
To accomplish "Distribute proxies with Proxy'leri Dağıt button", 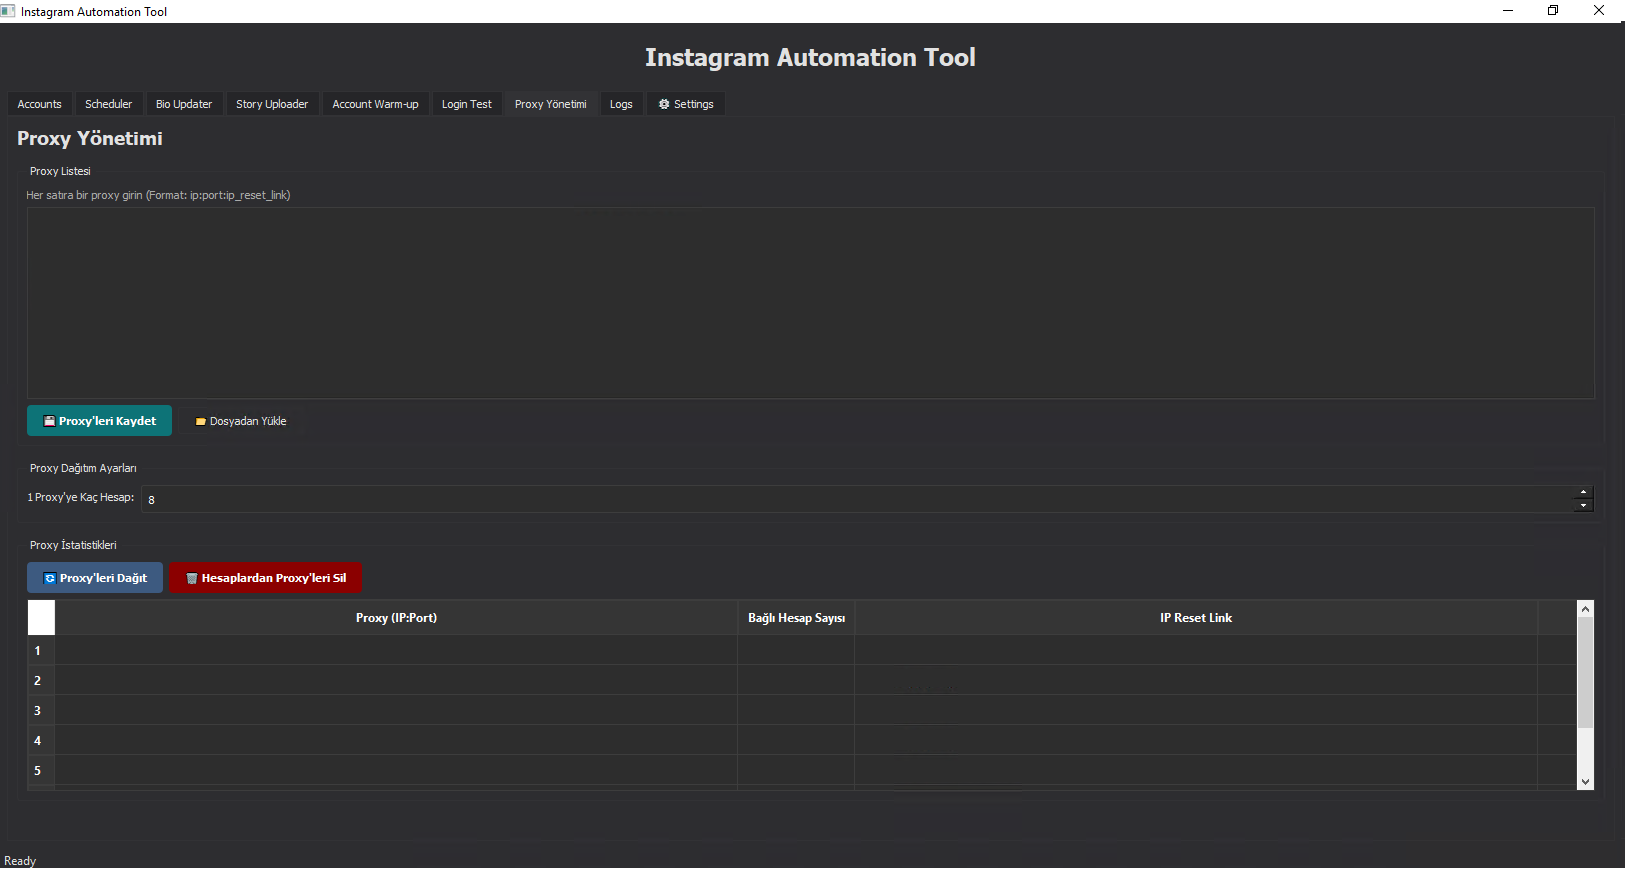I will (95, 578).
